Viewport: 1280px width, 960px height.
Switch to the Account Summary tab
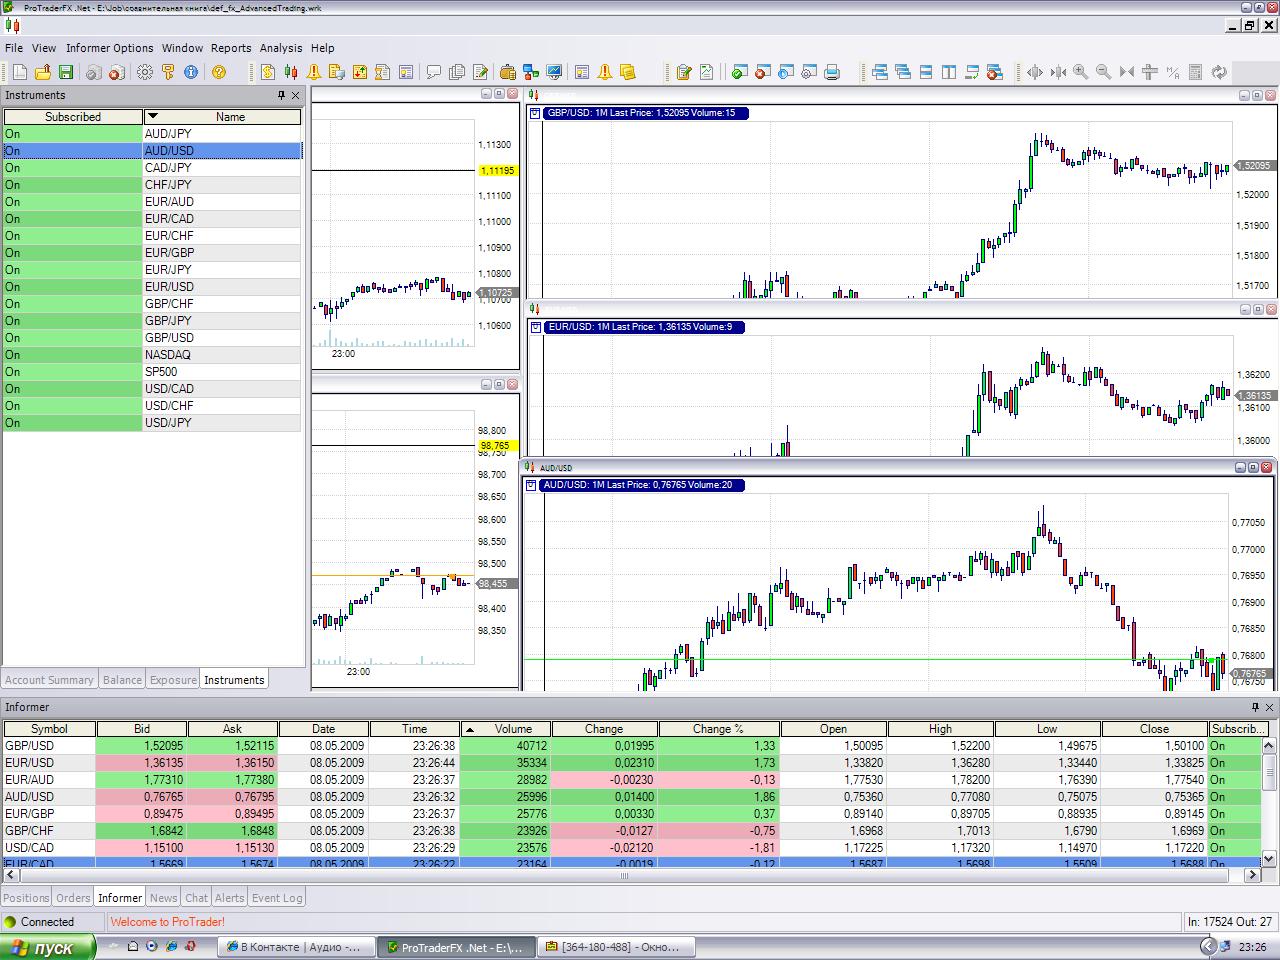pos(49,680)
